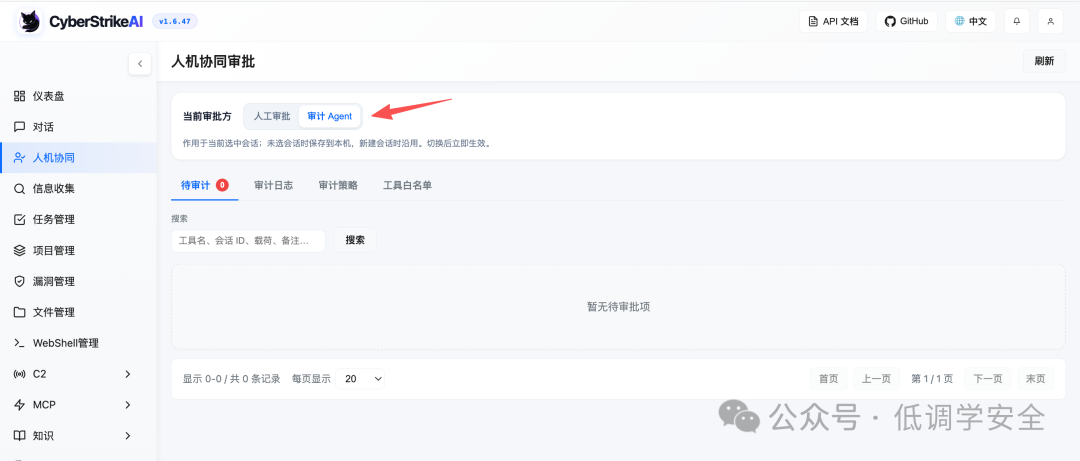Switch approver to 审计 Agent
This screenshot has height=461, width=1080.
[329, 116]
